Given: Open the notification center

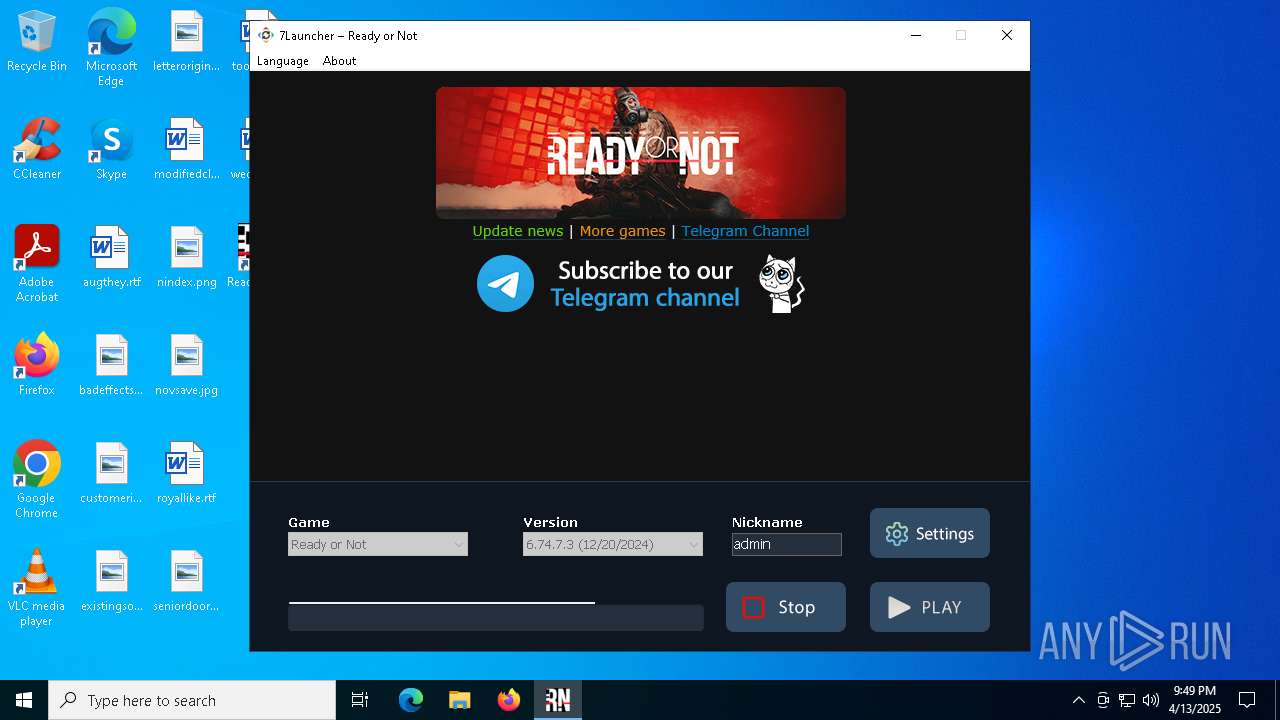Looking at the screenshot, I should click(x=1247, y=700).
